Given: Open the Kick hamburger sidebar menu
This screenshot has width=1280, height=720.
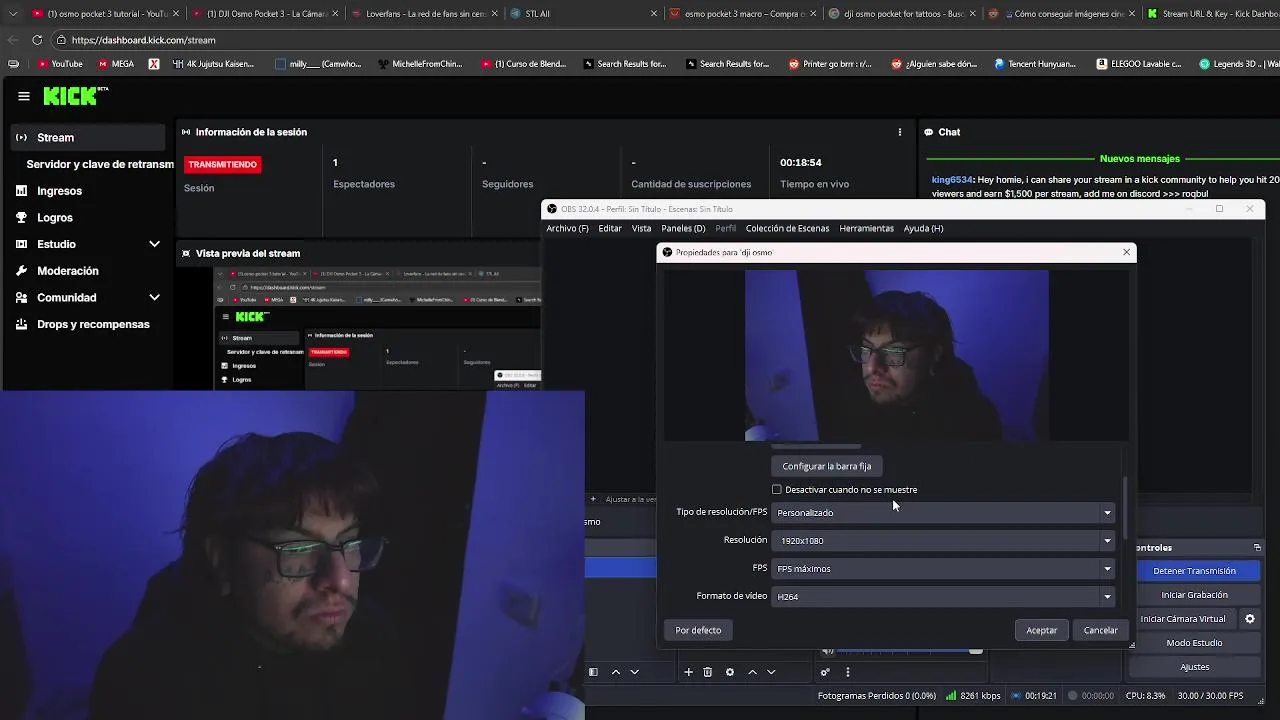Looking at the screenshot, I should 24,96.
